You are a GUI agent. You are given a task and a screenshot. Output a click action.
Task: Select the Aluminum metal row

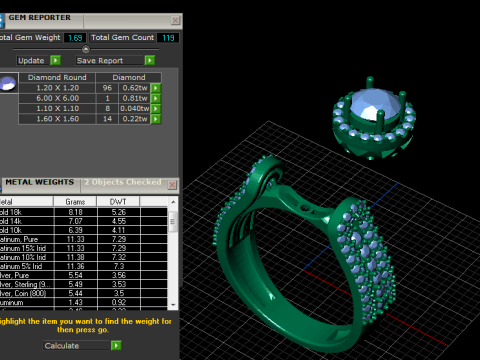pos(83,302)
